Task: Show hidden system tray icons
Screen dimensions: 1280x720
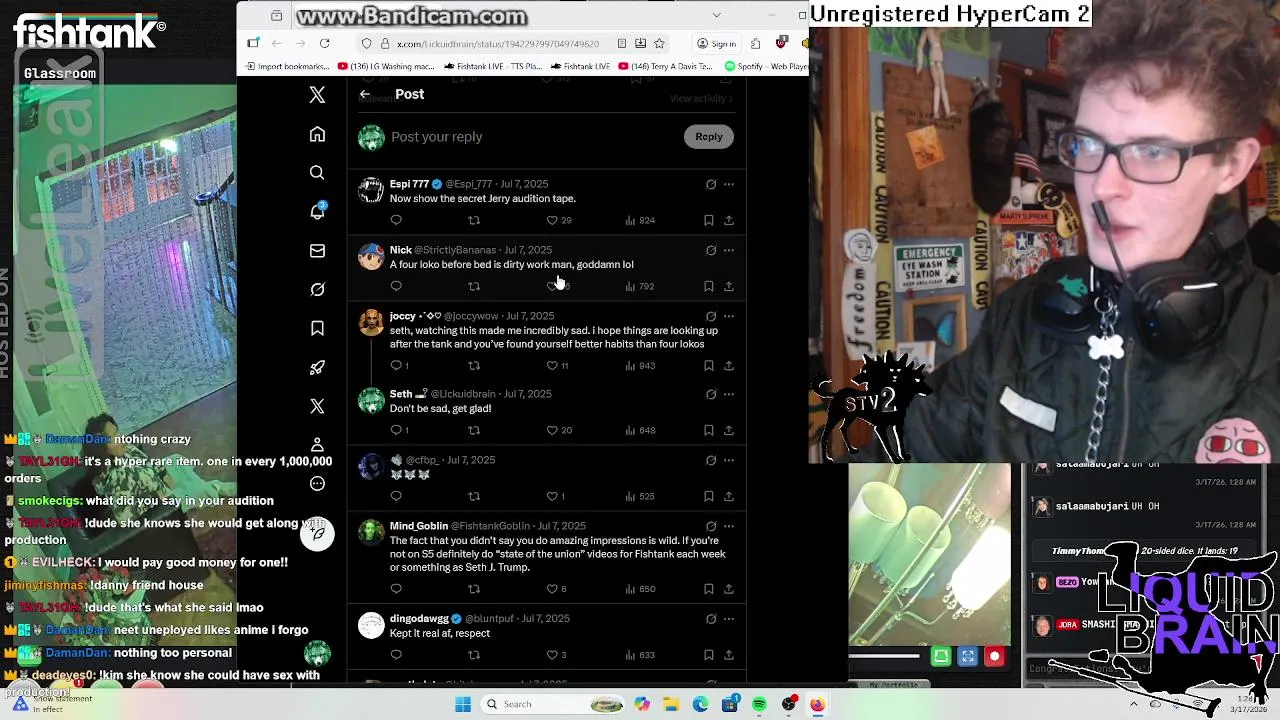Action: pos(1133,704)
